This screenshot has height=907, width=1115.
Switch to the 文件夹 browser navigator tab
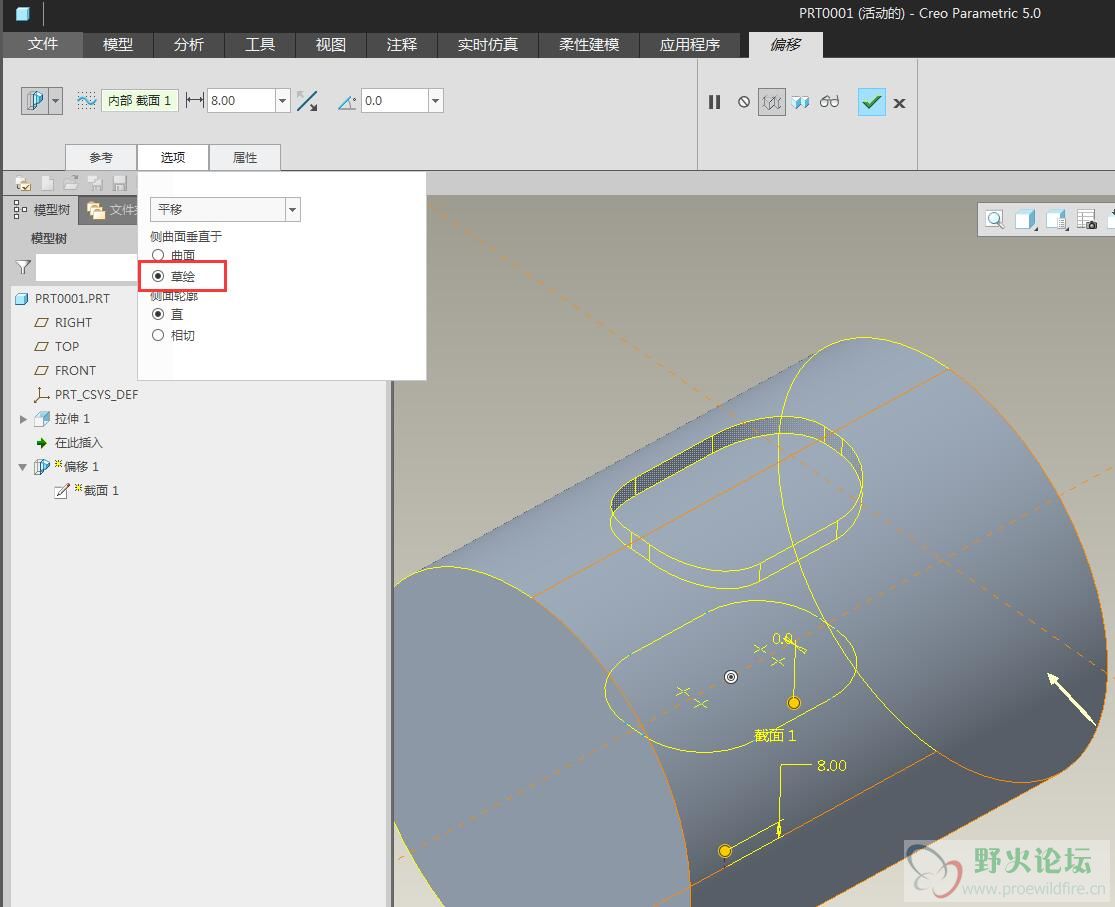pyautogui.click(x=110, y=209)
